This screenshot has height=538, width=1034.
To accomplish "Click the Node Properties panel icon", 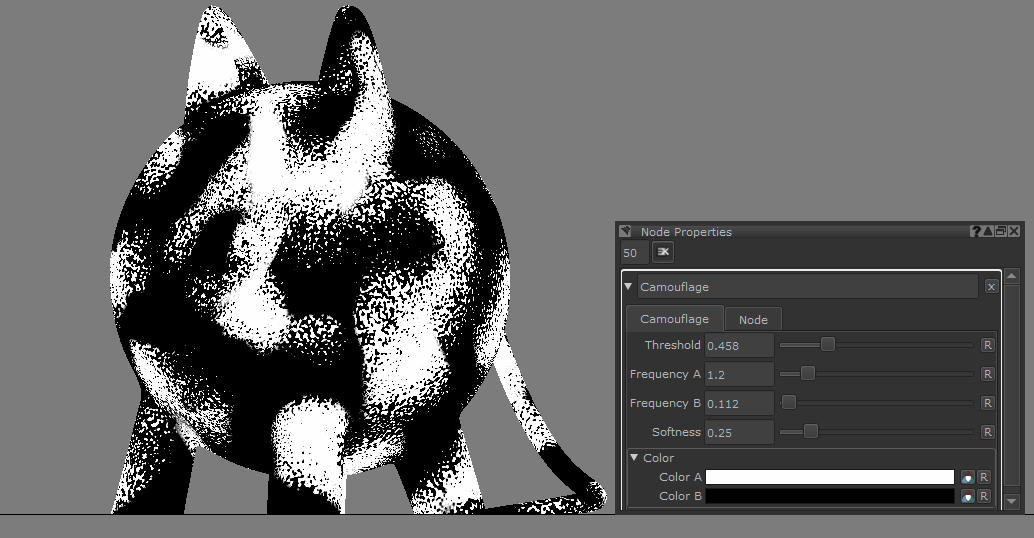I will [x=626, y=231].
